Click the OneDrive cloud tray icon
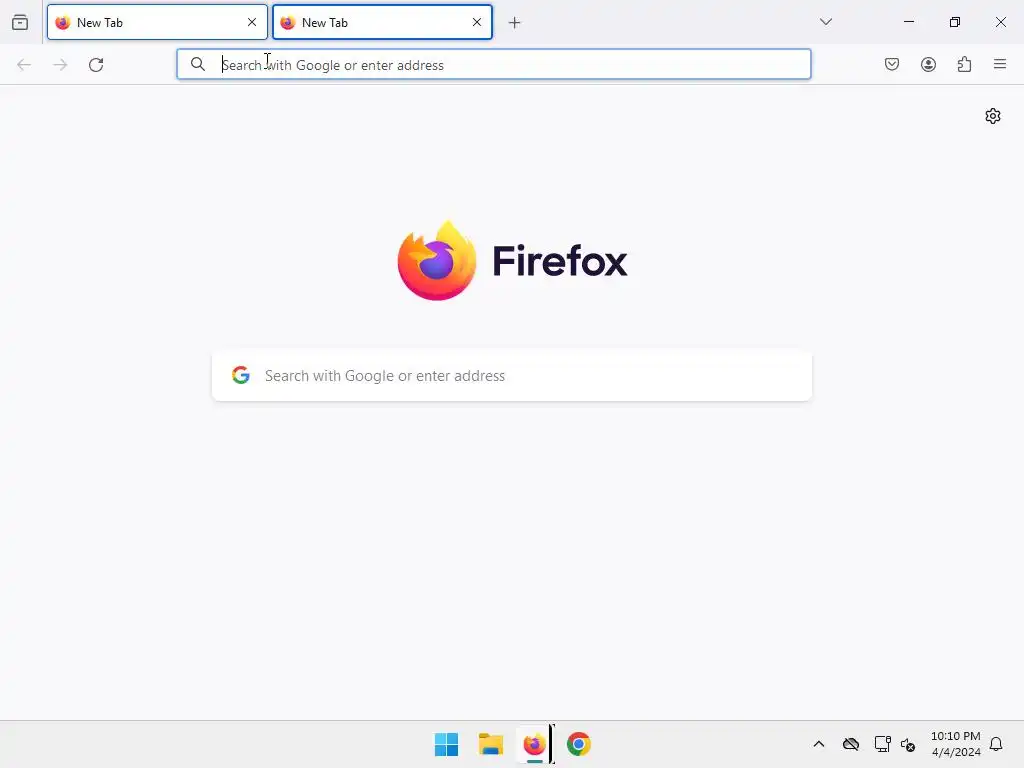The width and height of the screenshot is (1024, 768). (x=851, y=744)
